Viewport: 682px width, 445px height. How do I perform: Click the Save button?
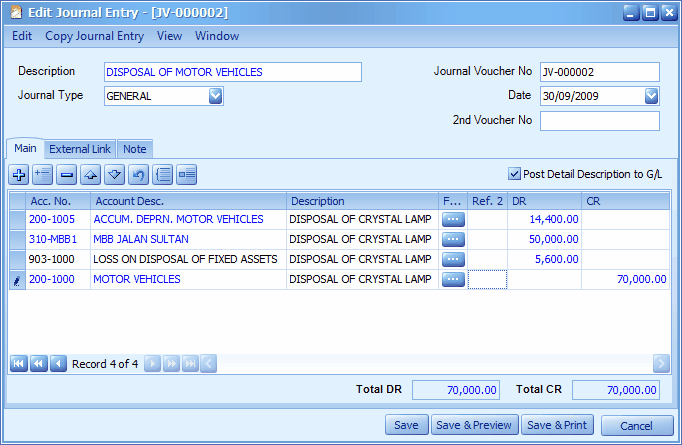406,425
